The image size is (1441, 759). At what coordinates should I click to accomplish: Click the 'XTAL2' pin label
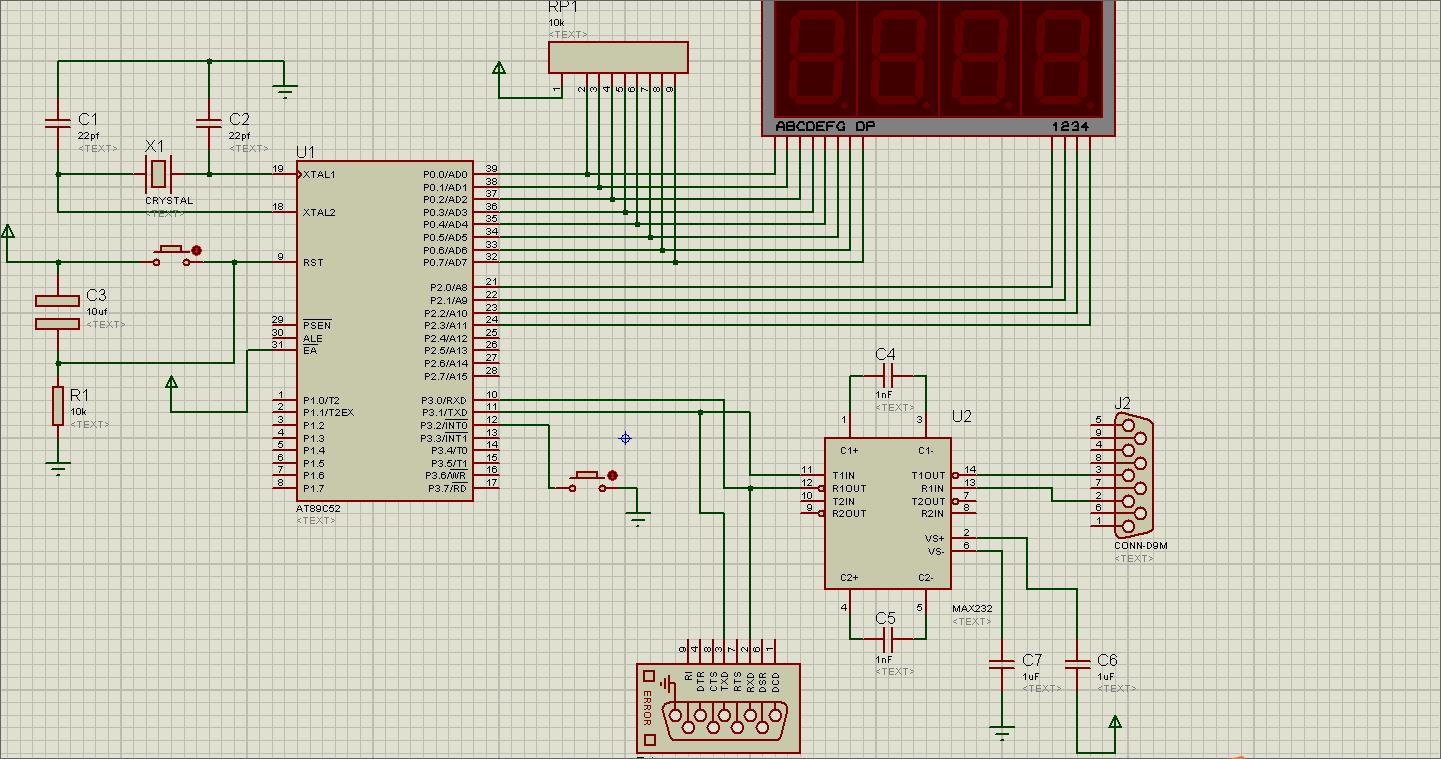click(x=320, y=212)
